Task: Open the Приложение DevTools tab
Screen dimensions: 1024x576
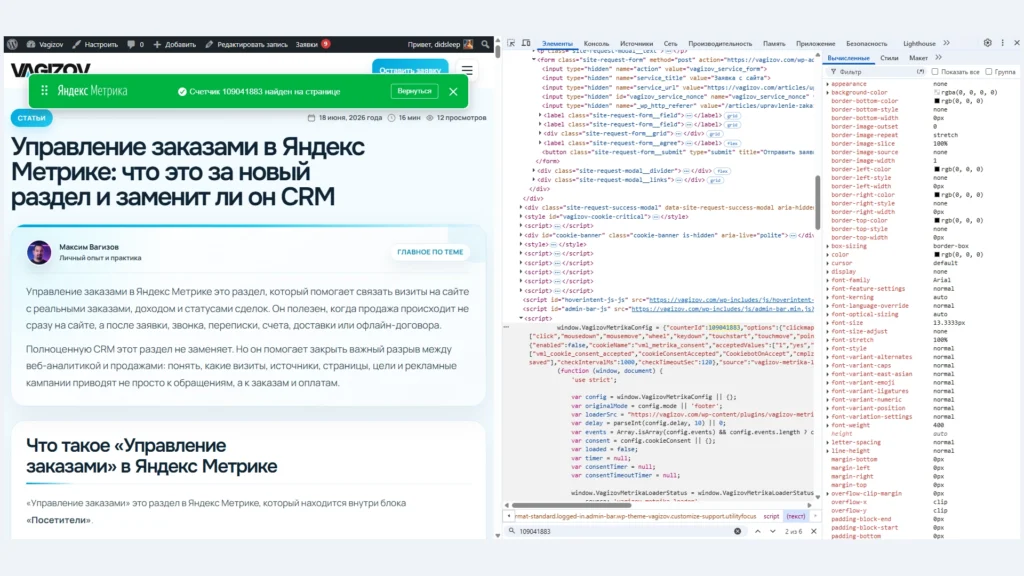Action: [815, 44]
